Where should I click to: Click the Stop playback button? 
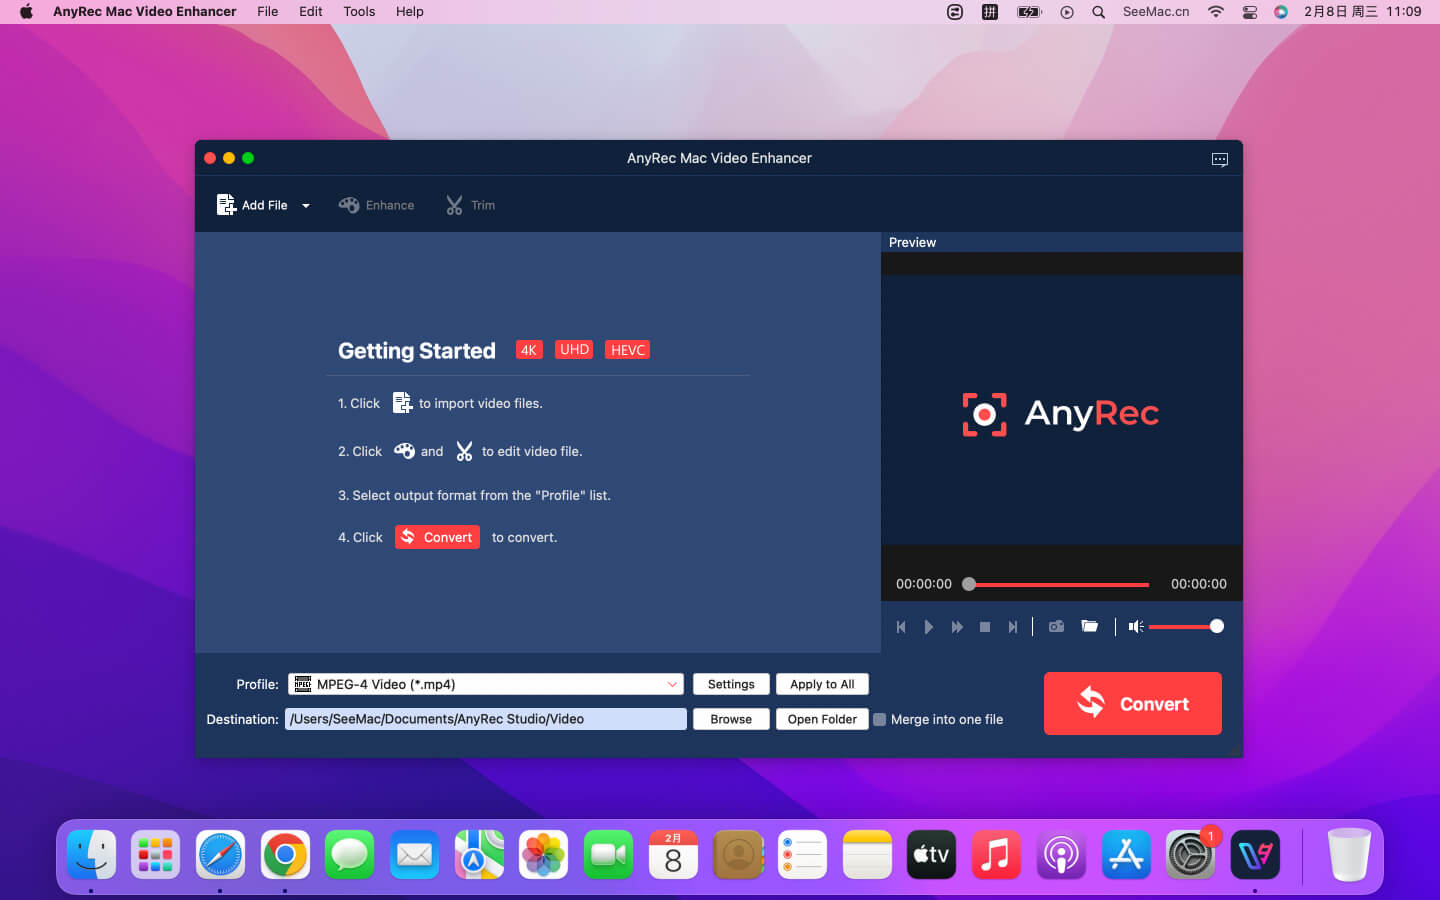tap(985, 627)
